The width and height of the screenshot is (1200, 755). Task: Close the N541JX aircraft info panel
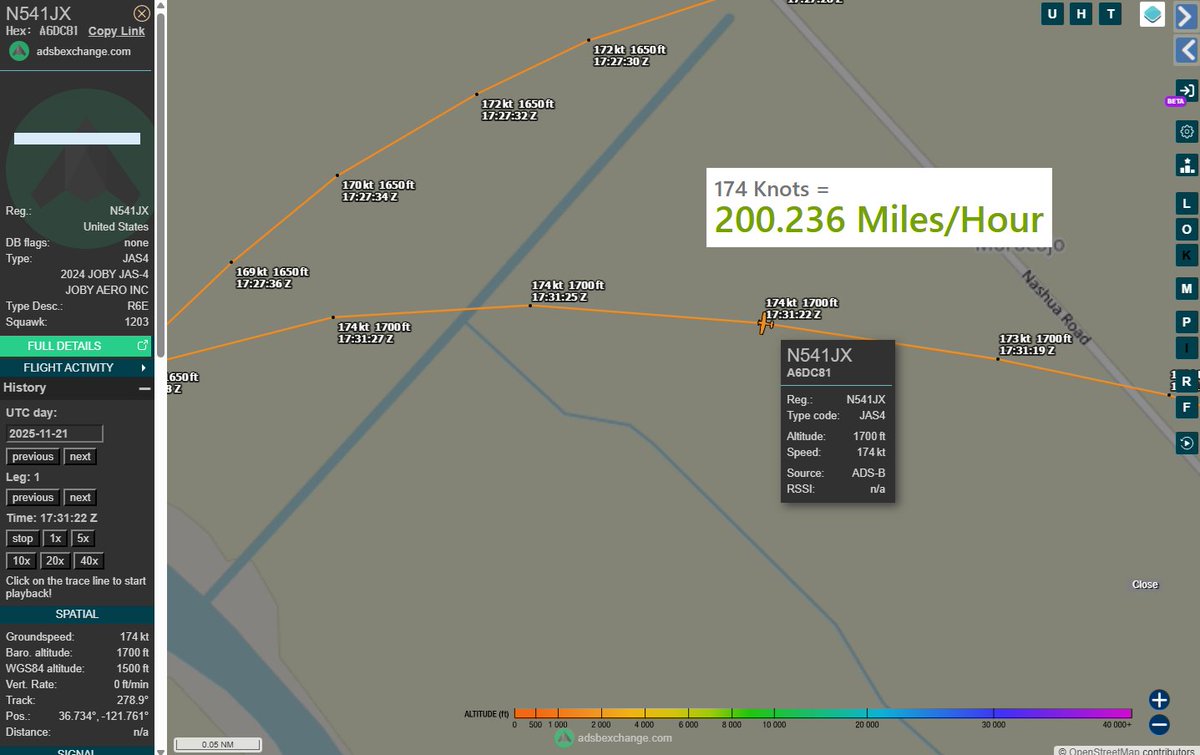(x=142, y=14)
